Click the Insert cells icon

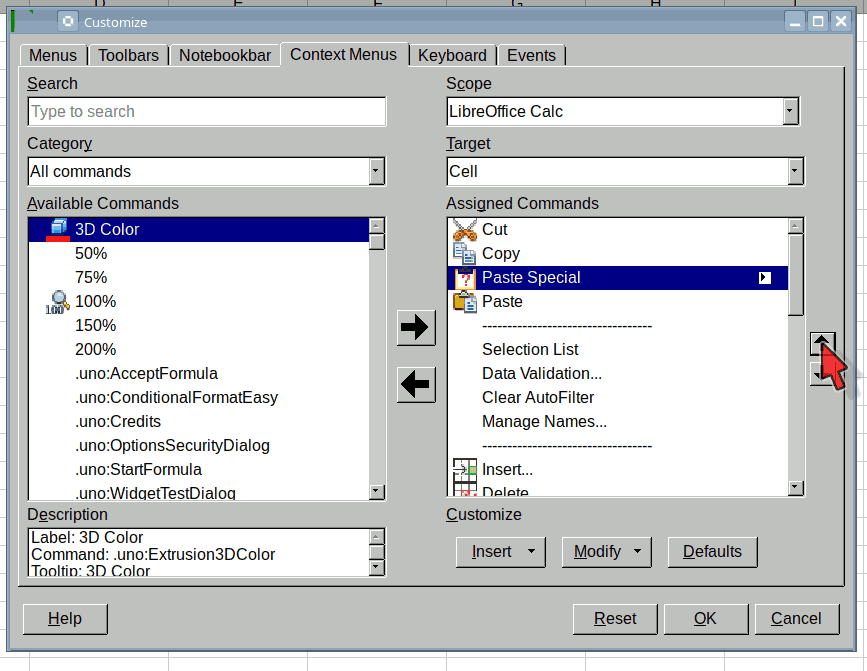point(464,469)
